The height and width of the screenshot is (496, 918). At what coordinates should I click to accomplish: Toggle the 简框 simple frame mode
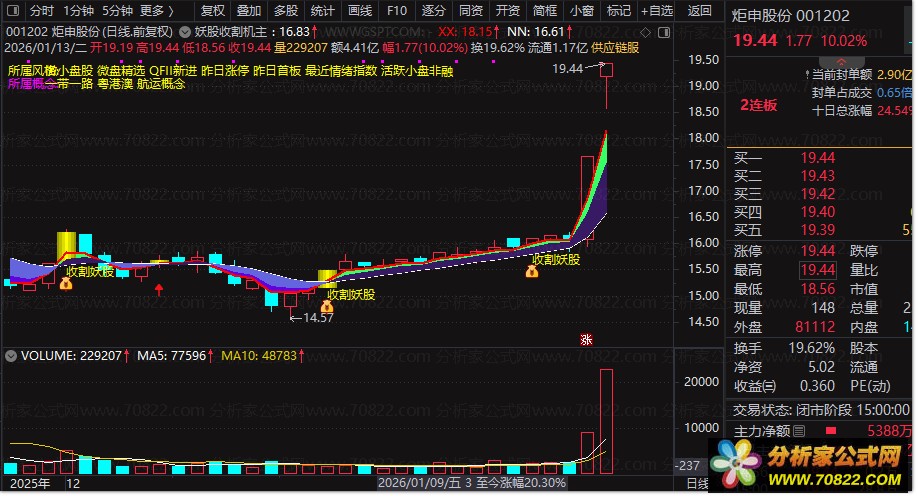[x=544, y=11]
